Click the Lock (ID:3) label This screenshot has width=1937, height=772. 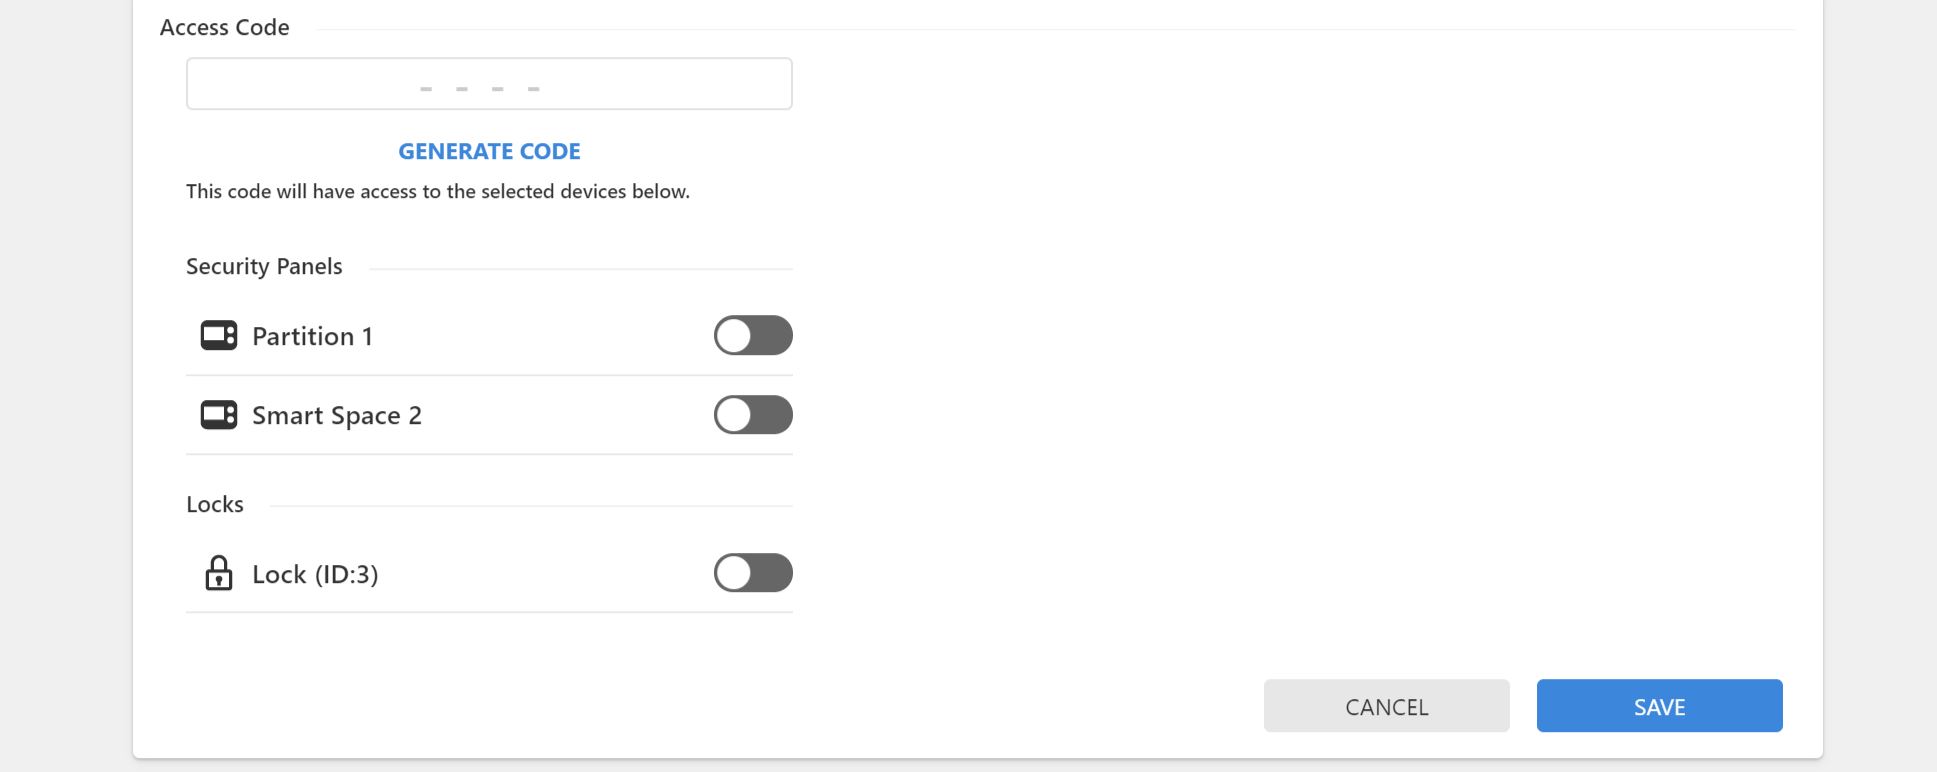click(315, 574)
